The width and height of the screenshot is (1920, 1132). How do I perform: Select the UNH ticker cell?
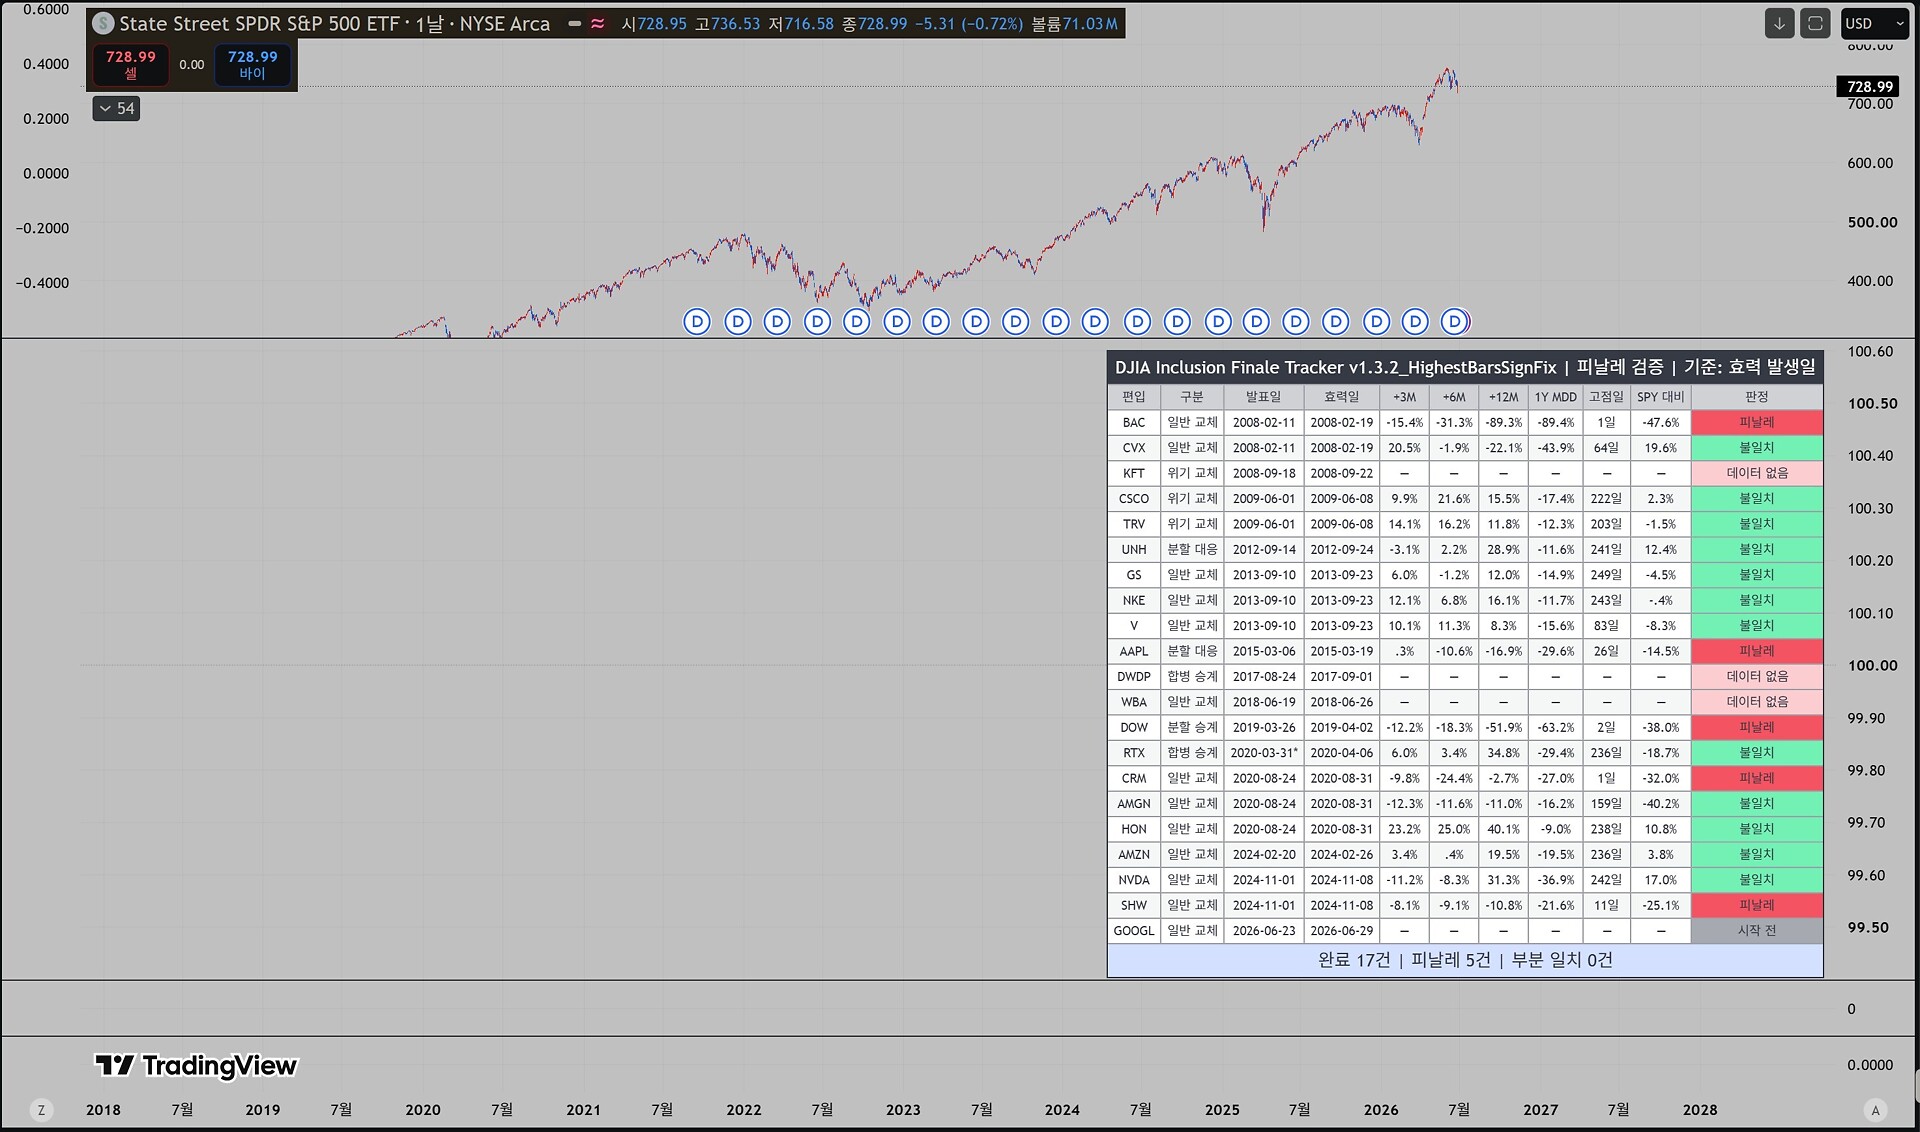[x=1134, y=550]
